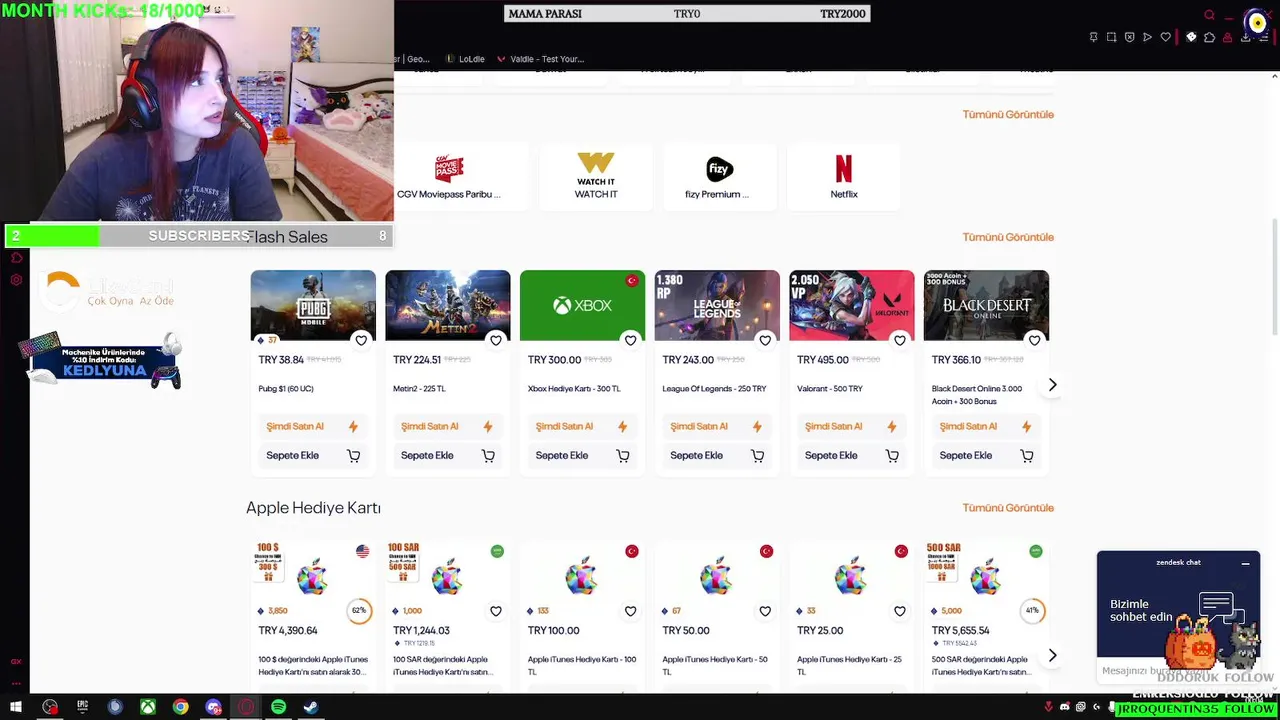Click Şimdi Satın Al for Xbox Hediye Kartı

582,427
